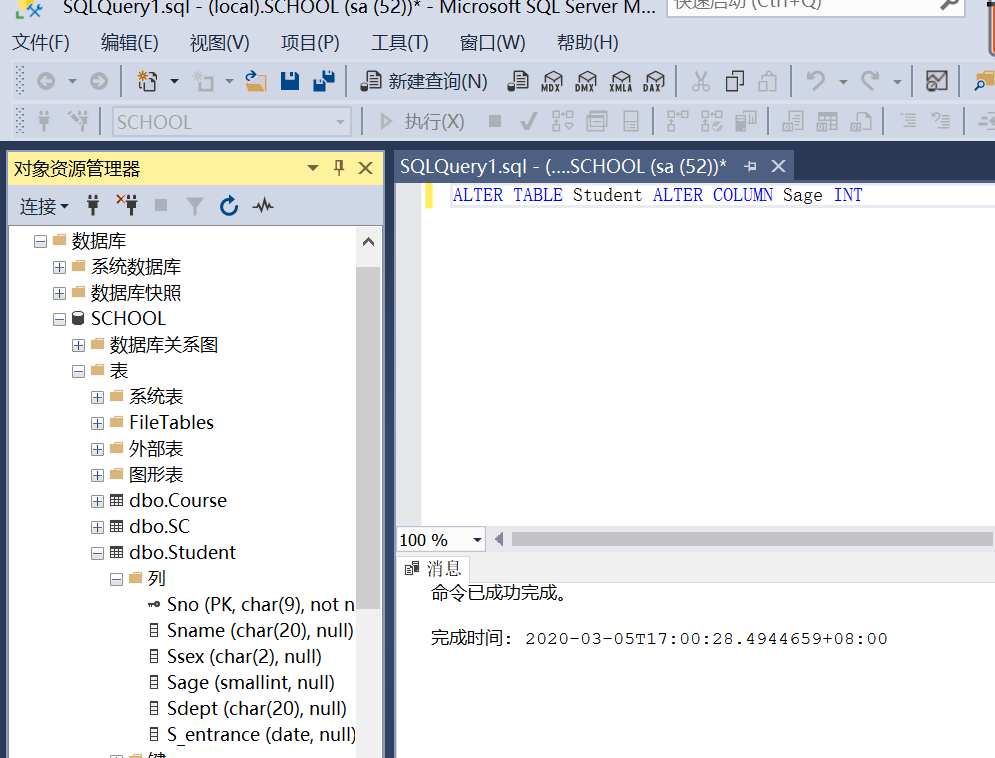Collapse the dbo.Student table node
995x758 pixels.
click(97, 553)
